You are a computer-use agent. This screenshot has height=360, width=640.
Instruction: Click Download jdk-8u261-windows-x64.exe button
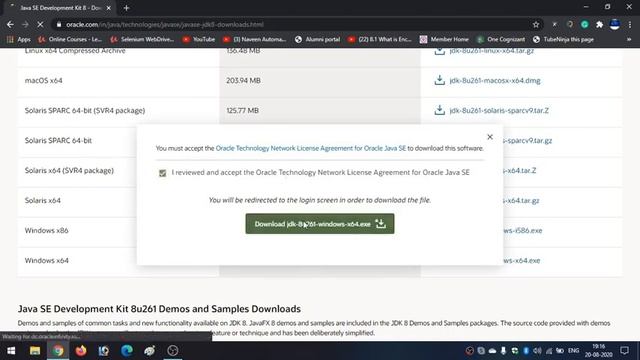320,224
